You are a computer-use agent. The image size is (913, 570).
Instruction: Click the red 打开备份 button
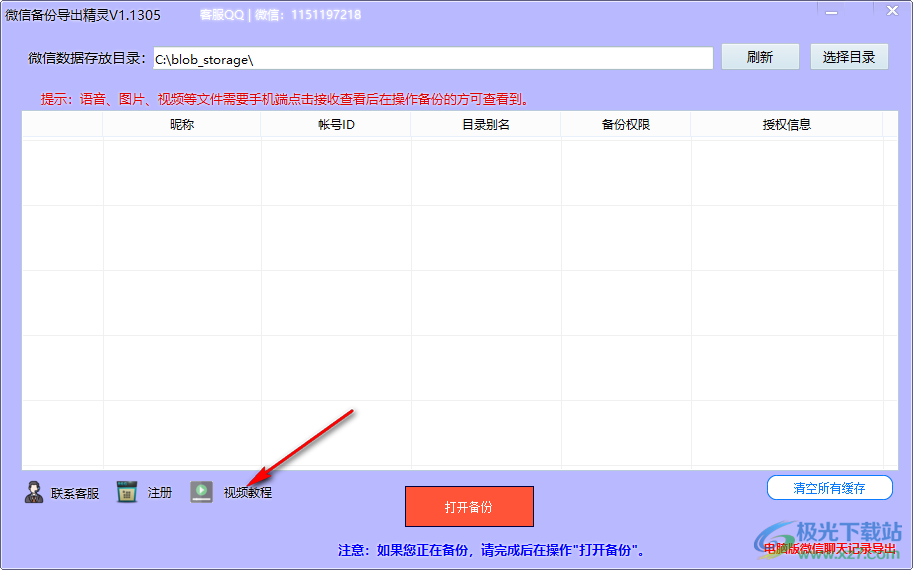(469, 507)
